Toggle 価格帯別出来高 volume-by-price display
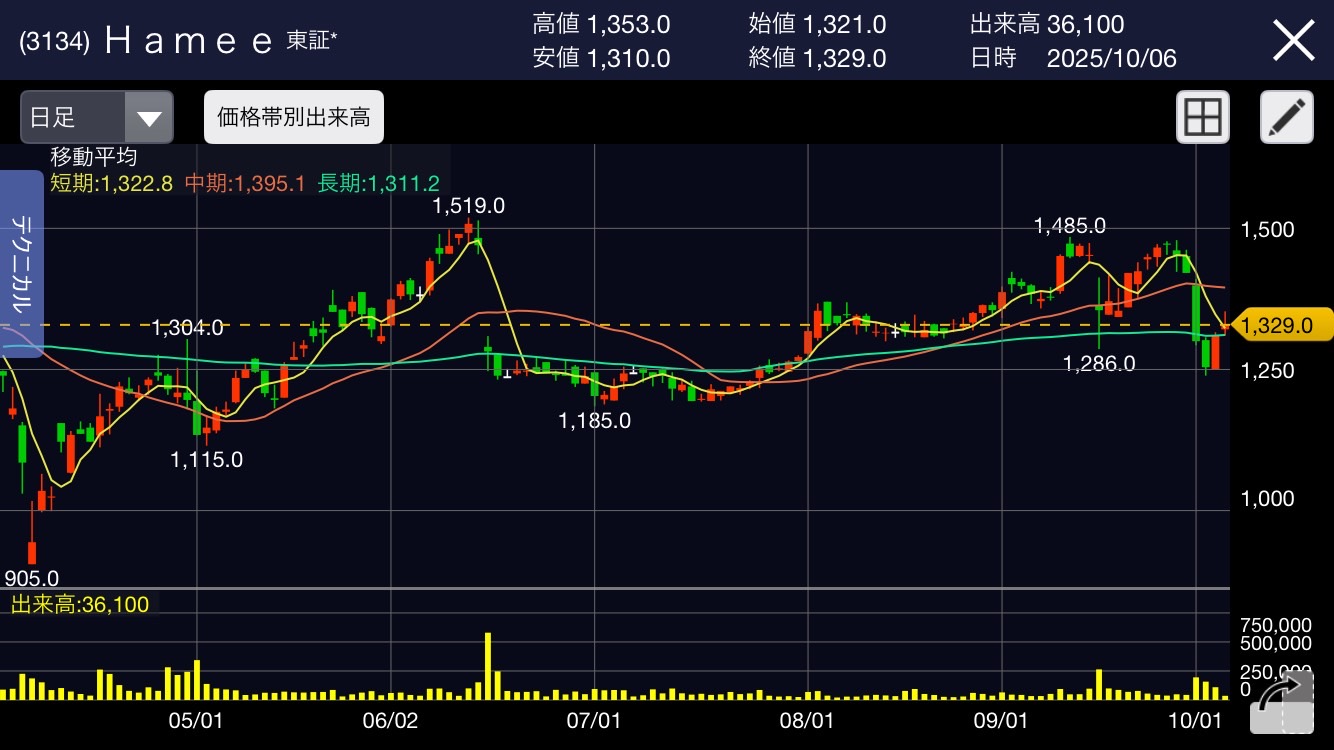Image resolution: width=1334 pixels, height=750 pixels. 293,118
